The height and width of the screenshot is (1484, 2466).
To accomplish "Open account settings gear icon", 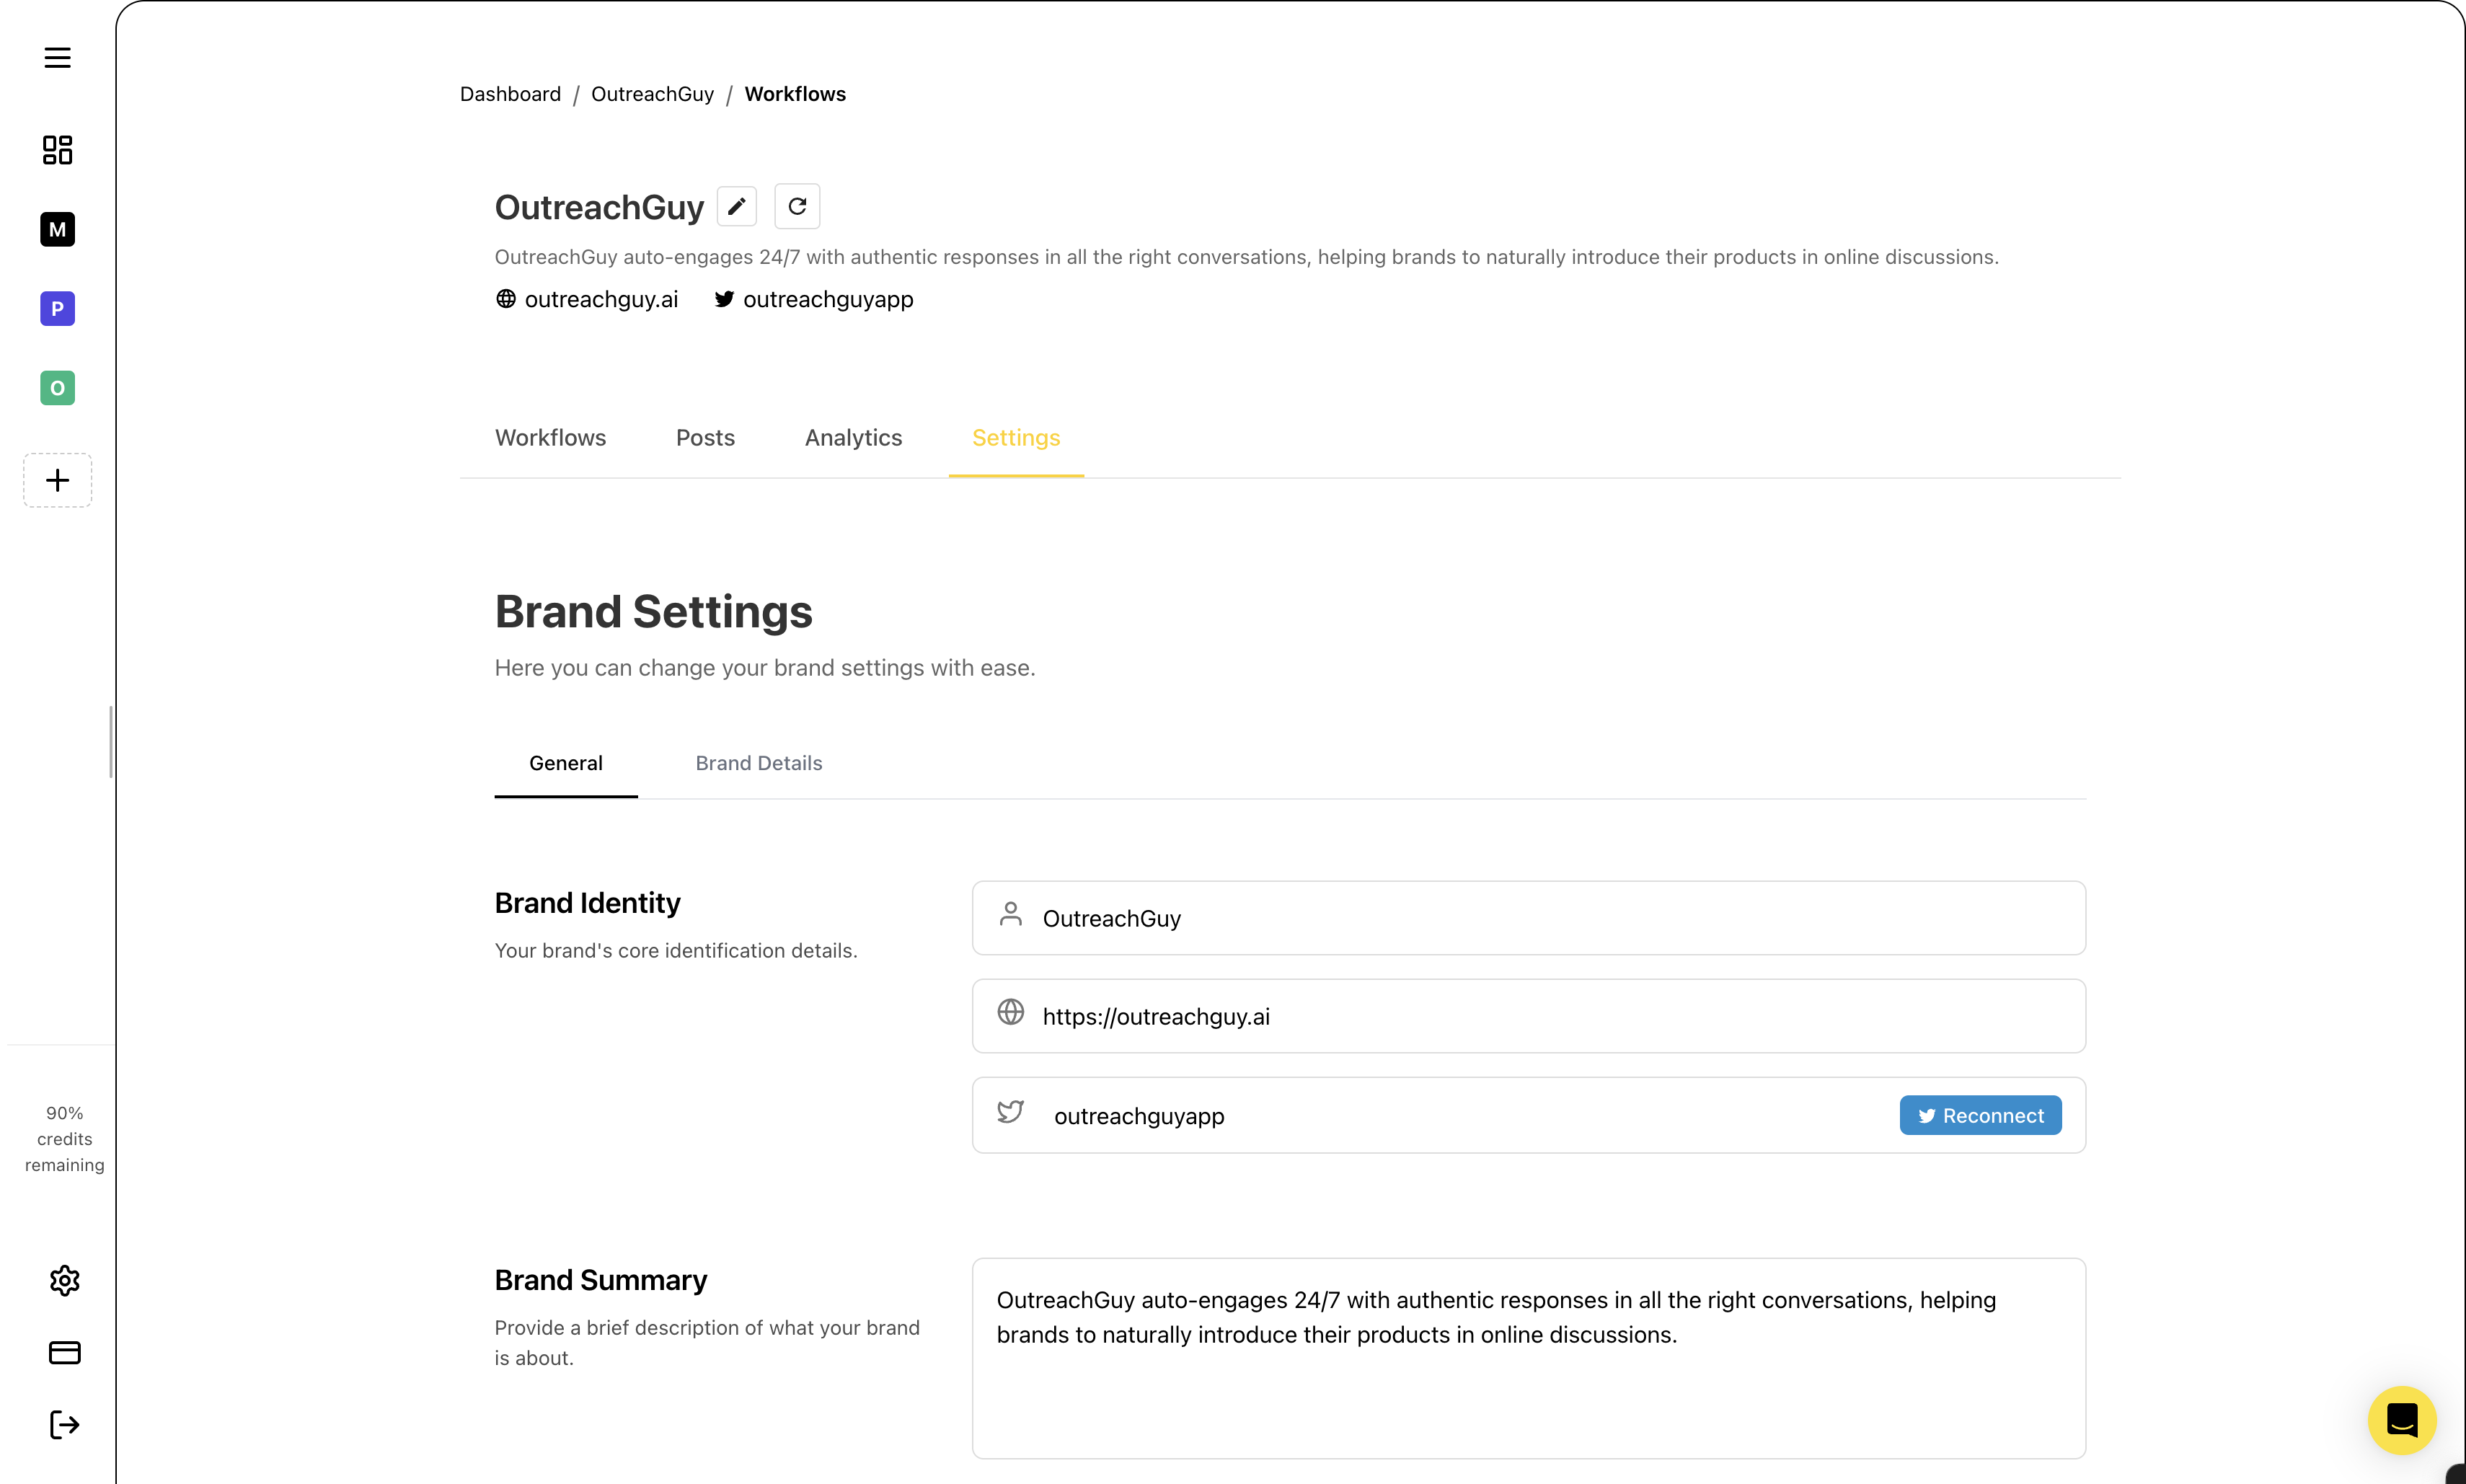I will coord(64,1280).
